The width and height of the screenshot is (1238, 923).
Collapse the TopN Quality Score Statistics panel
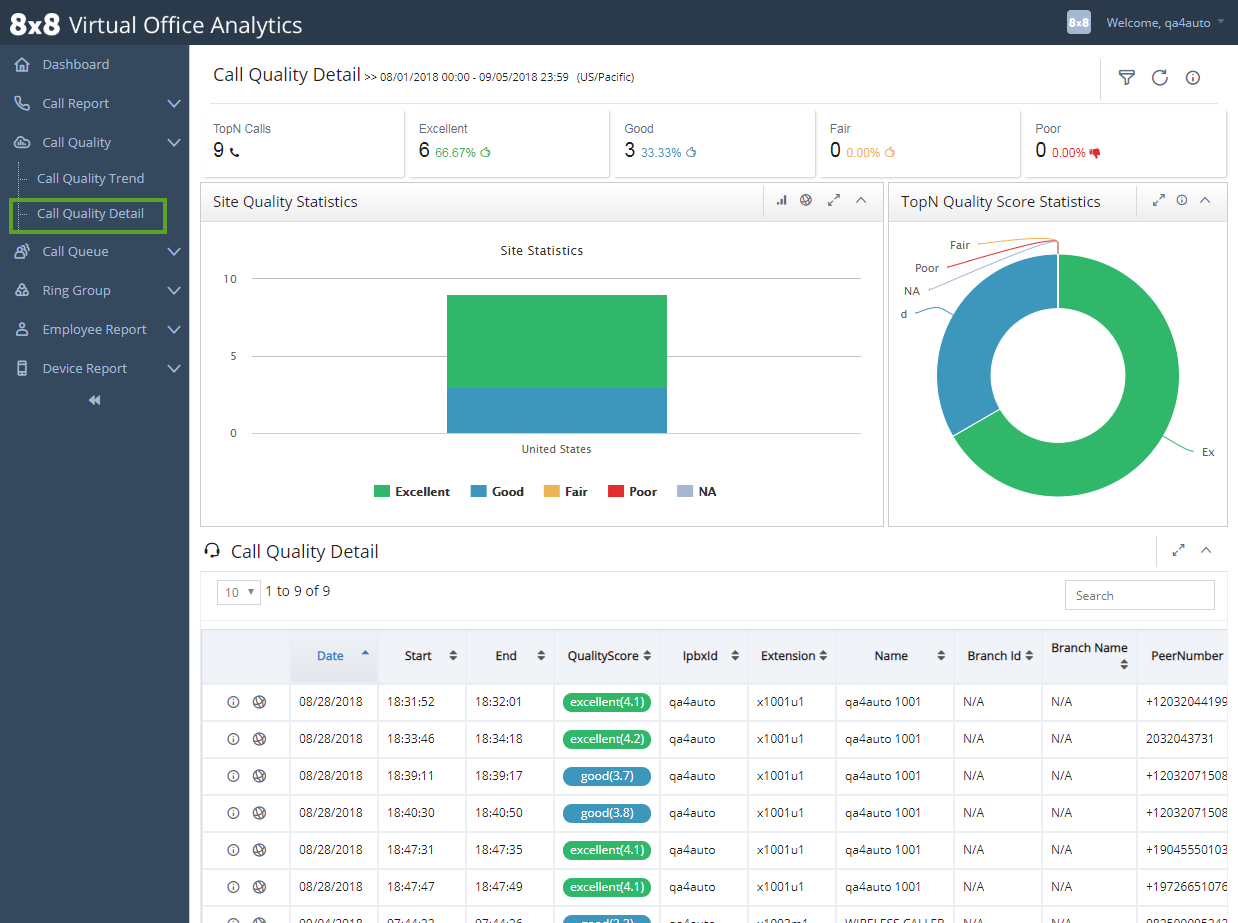click(x=1204, y=200)
